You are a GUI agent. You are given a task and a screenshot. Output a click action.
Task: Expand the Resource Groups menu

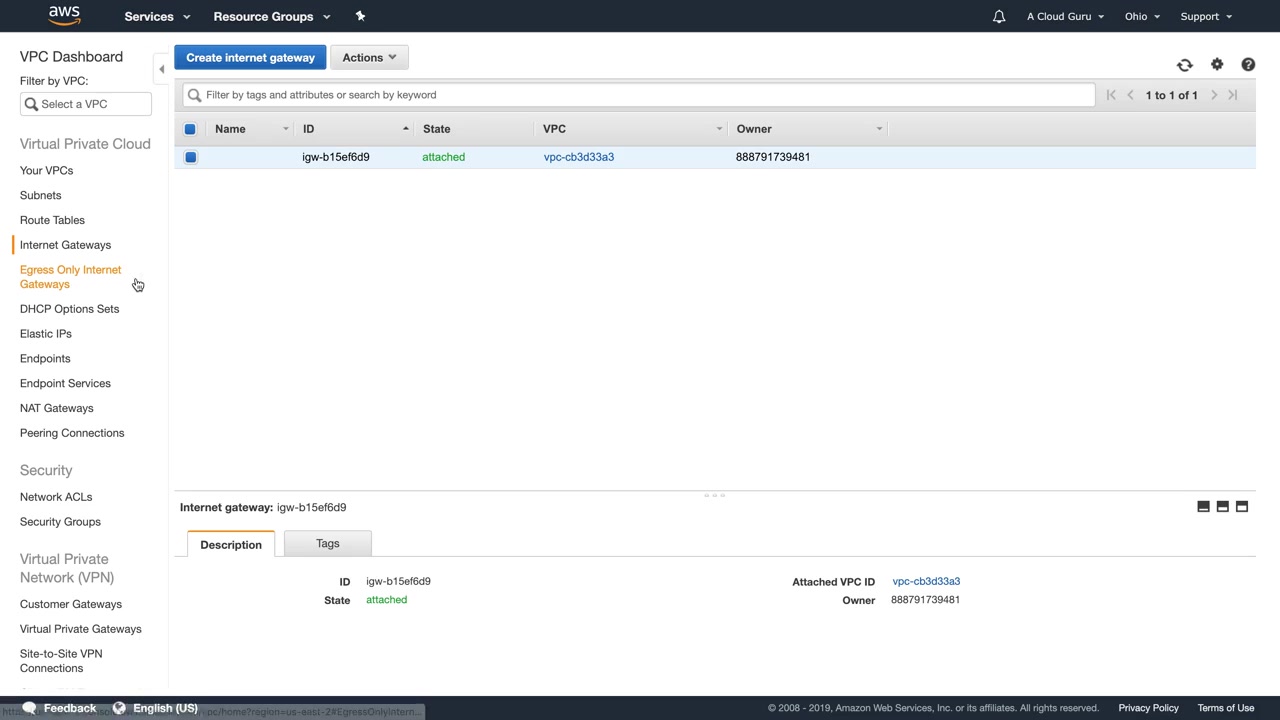coord(272,16)
